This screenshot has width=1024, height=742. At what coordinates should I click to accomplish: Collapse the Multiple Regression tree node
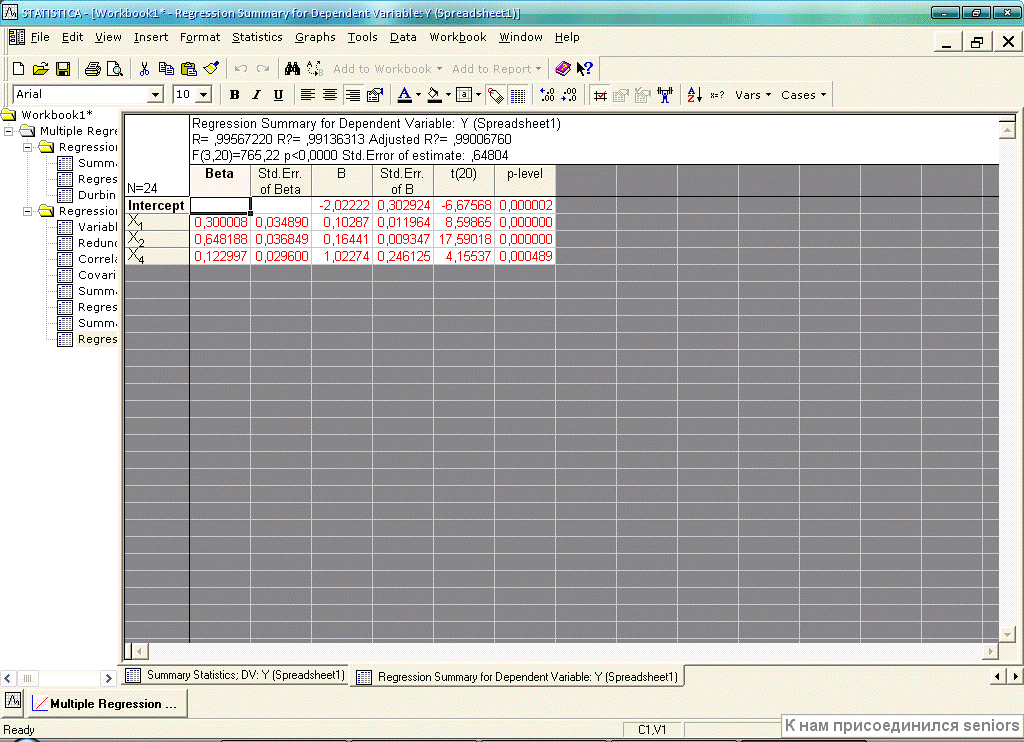click(x=10, y=131)
